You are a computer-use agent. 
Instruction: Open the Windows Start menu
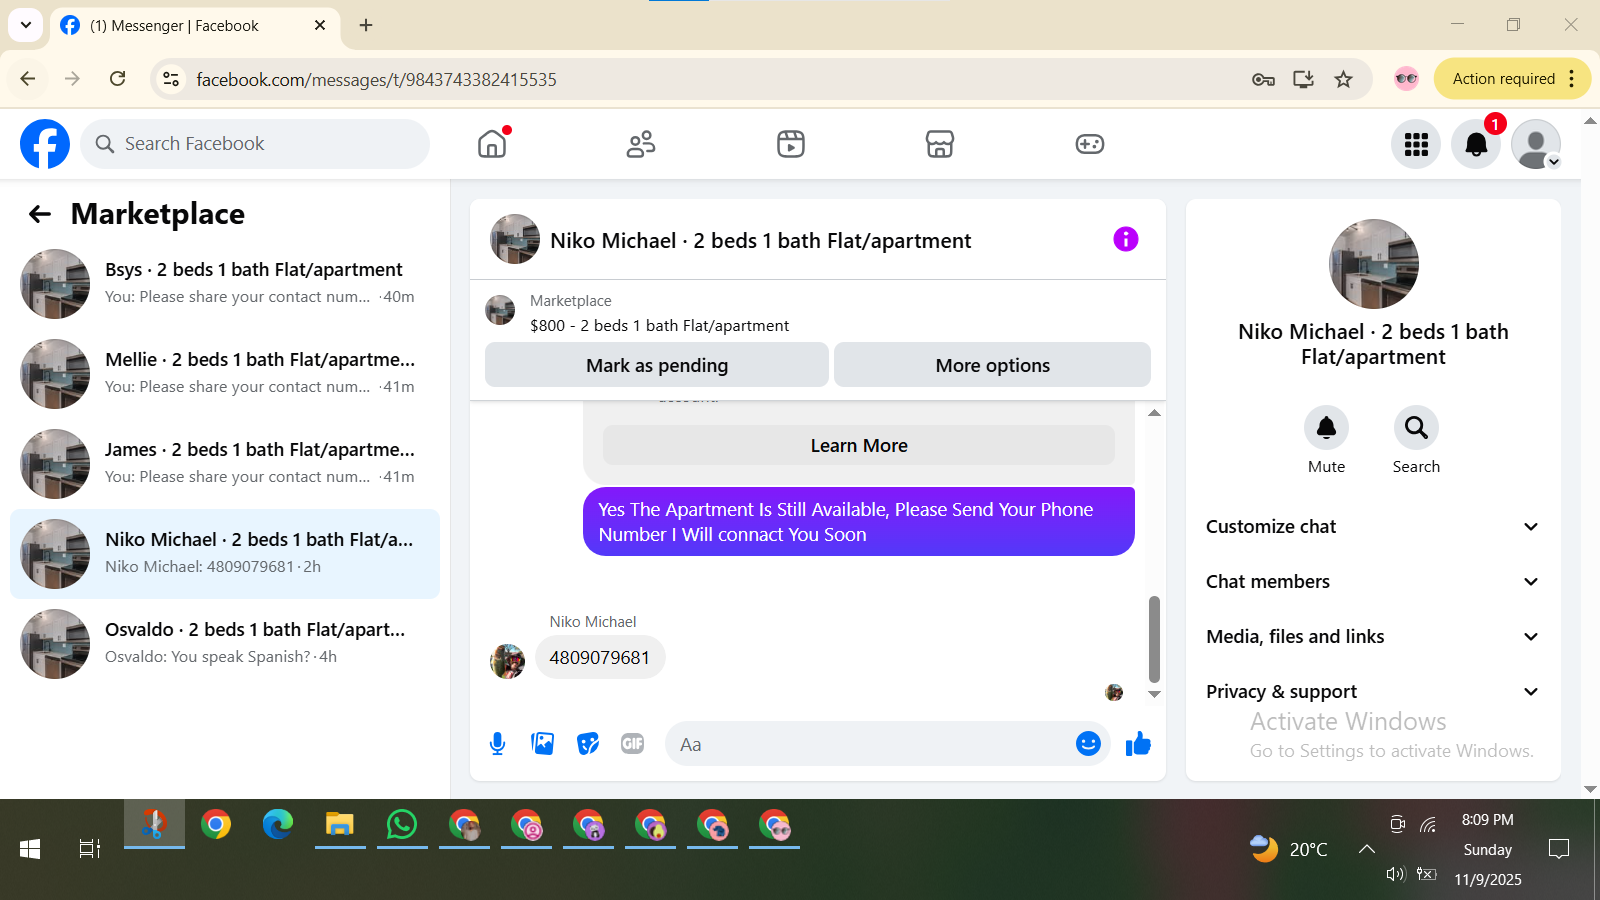30,849
